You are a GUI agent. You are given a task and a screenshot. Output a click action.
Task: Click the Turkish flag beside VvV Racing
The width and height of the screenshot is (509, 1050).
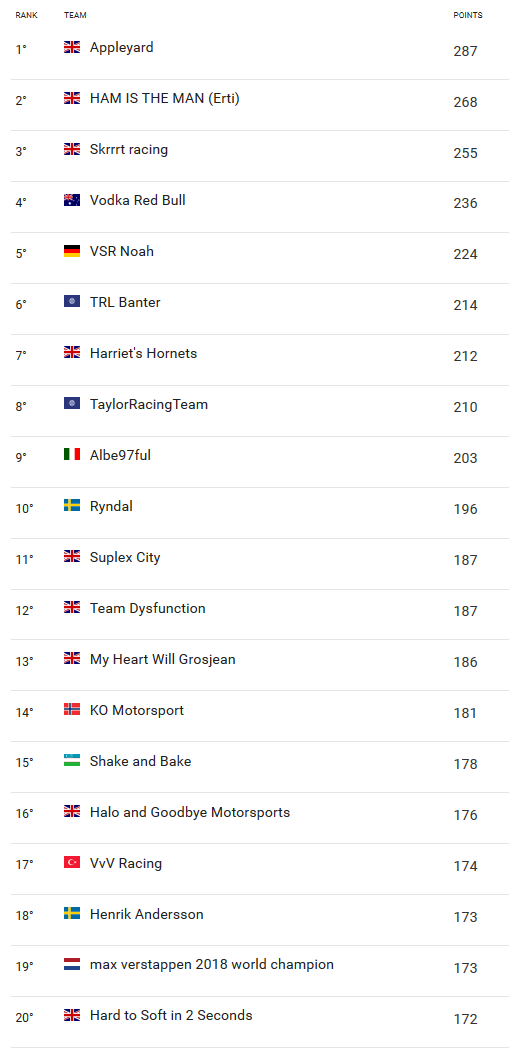click(x=72, y=862)
